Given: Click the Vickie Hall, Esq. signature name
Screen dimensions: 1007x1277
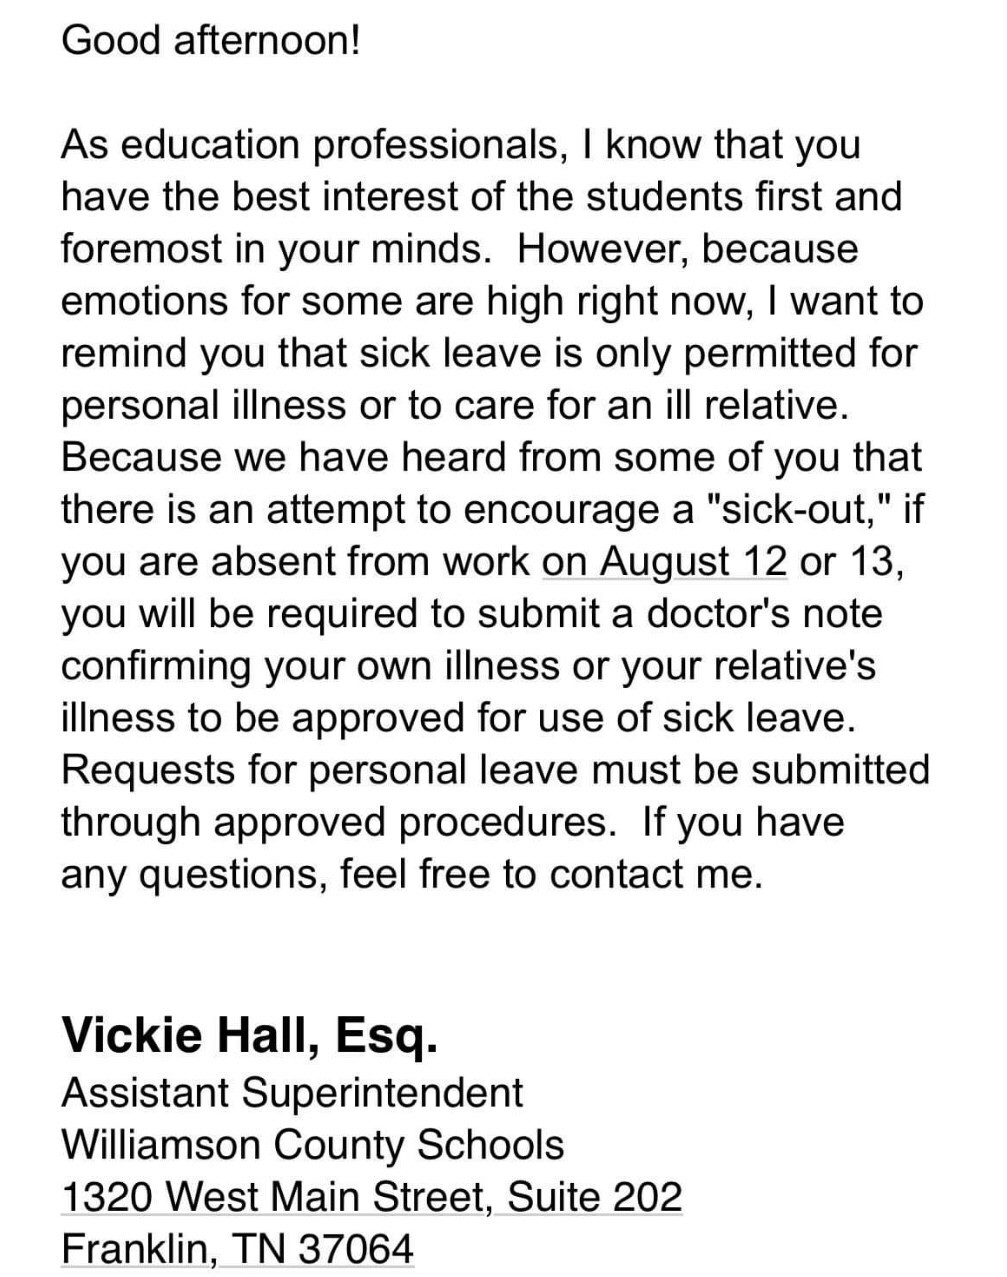Looking at the screenshot, I should click(249, 1035).
